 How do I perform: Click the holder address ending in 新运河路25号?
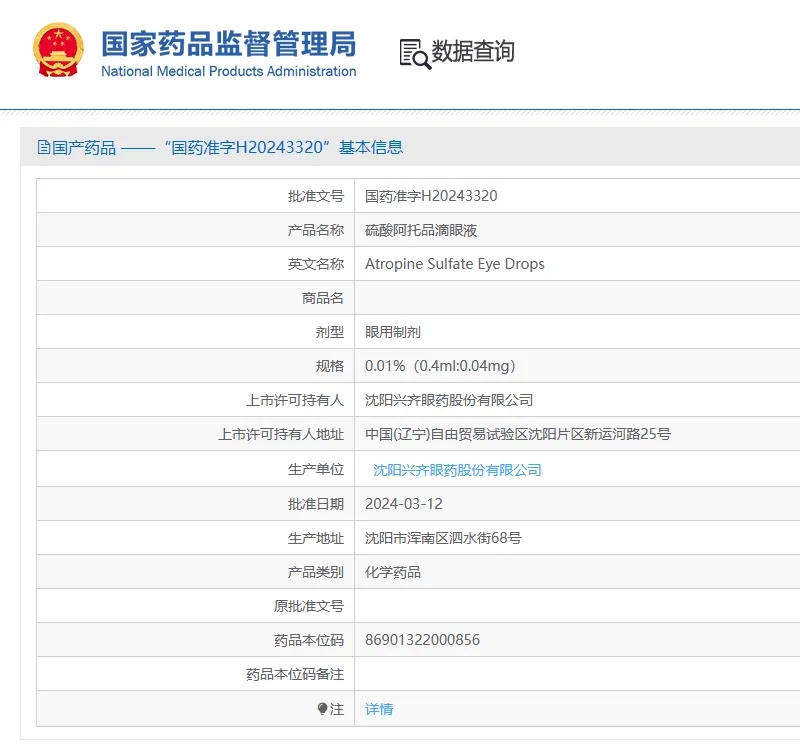tap(517, 434)
